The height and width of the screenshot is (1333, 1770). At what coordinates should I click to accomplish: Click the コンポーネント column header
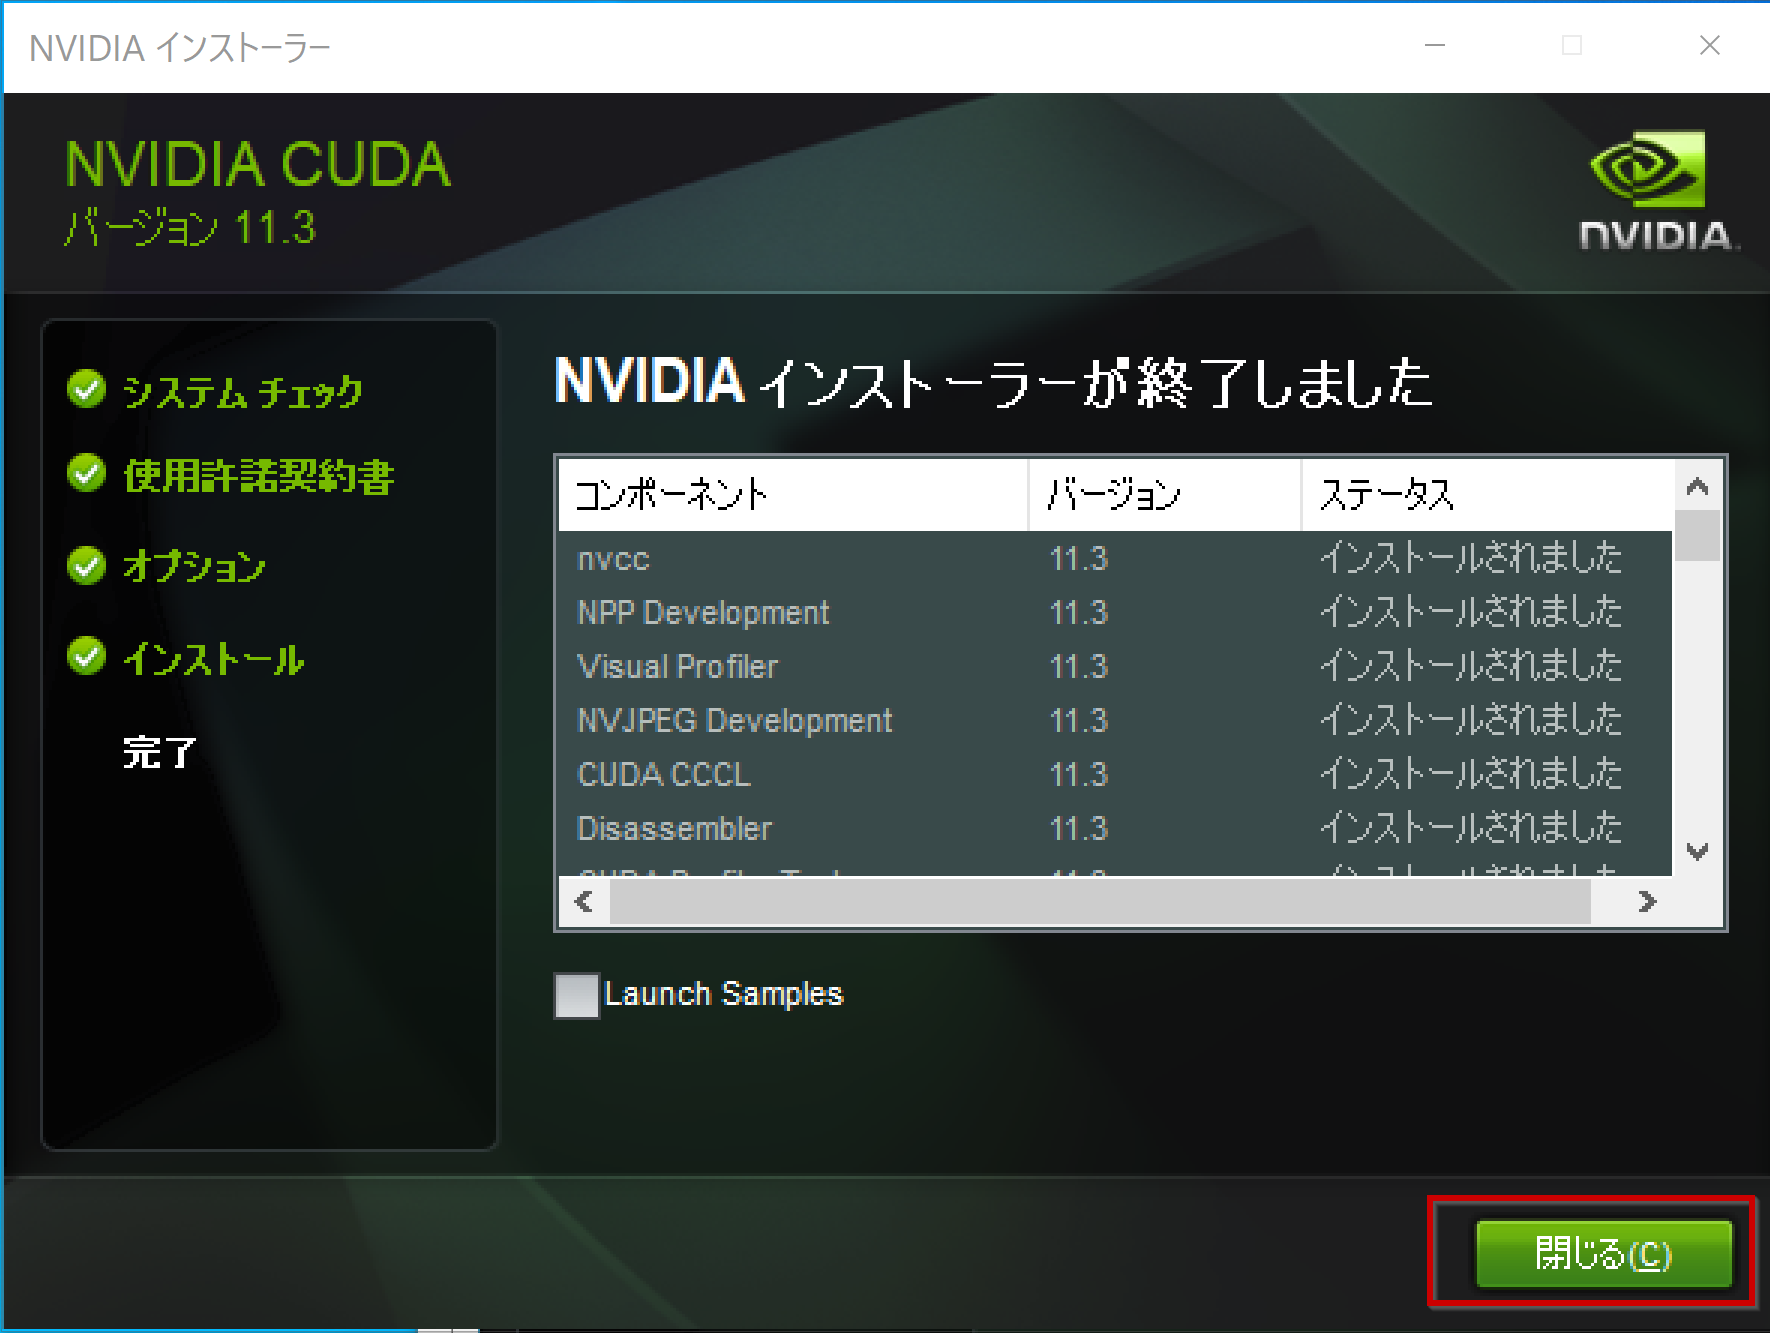pos(793,494)
